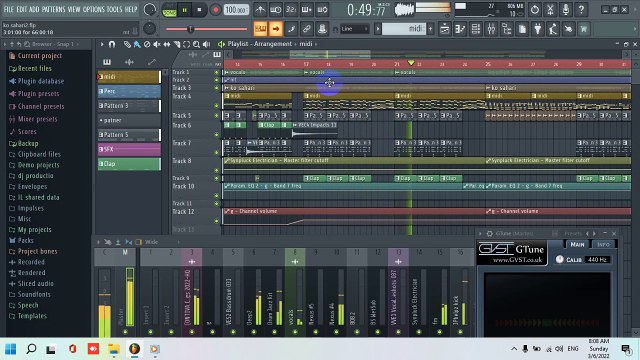640x360 pixels.
Task: Mute Track 3 using its green LED
Action: coord(216,88)
